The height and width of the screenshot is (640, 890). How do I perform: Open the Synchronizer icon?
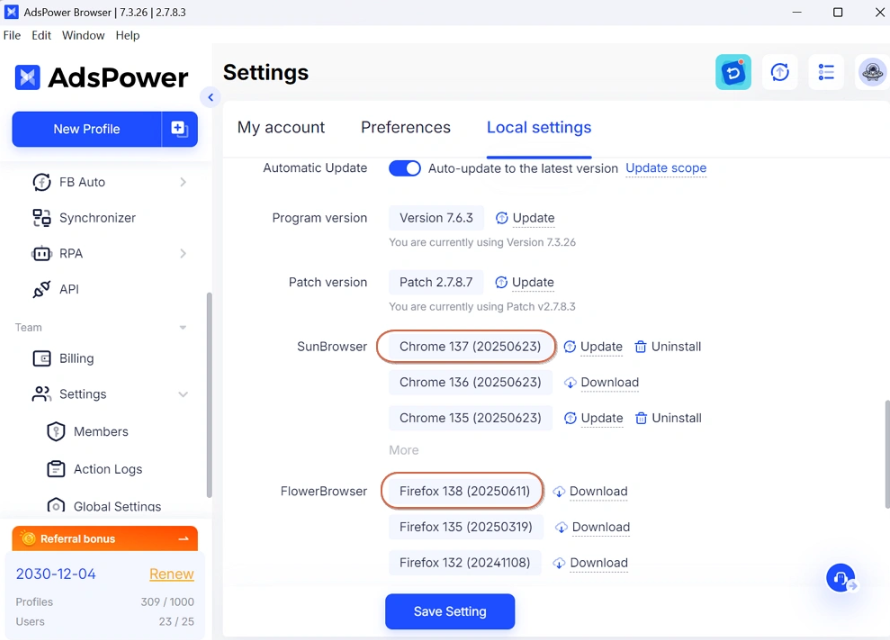click(41, 218)
